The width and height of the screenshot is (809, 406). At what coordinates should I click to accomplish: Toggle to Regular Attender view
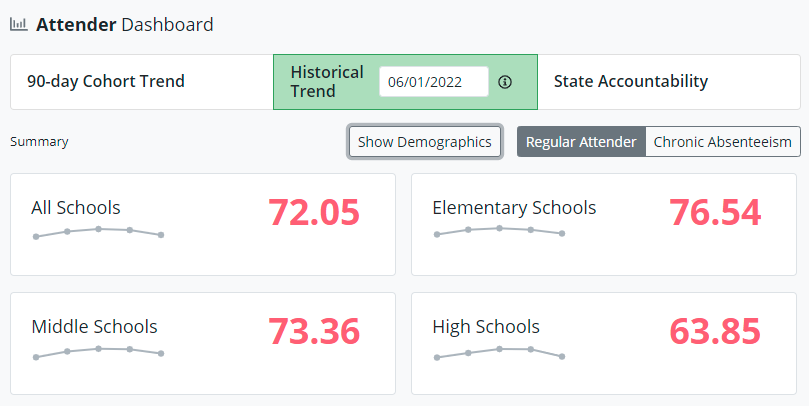[x=581, y=142]
